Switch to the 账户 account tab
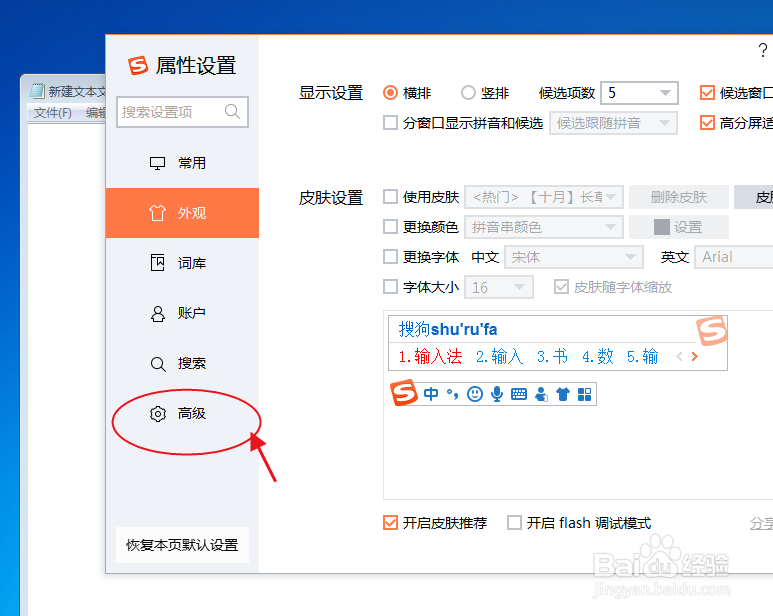 click(182, 313)
